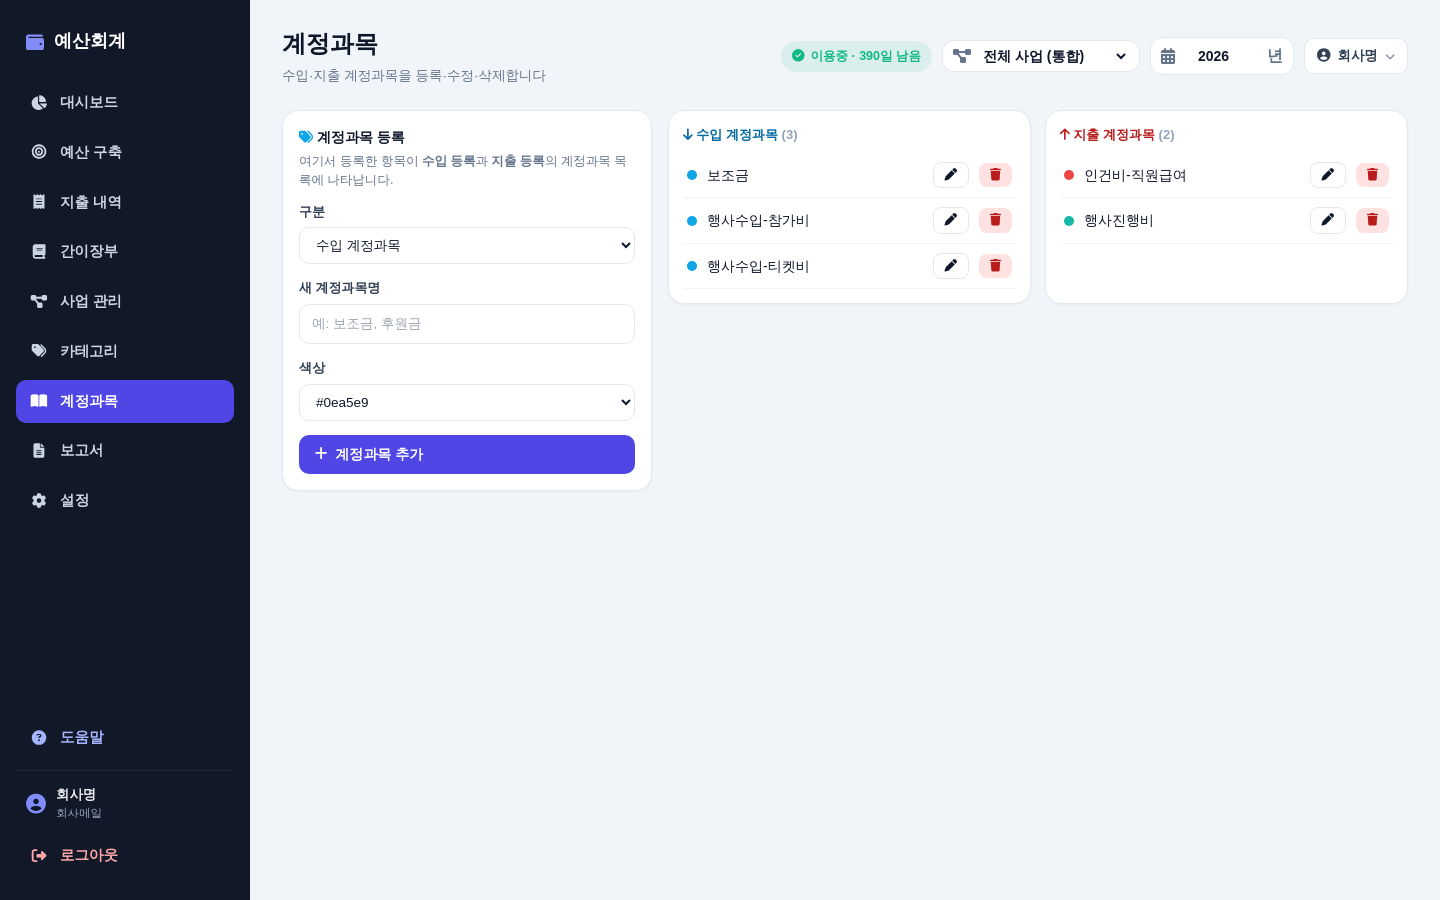This screenshot has height=900, width=1440.
Task: Delete the 행사수입-티켓비 account
Action: tap(995, 266)
